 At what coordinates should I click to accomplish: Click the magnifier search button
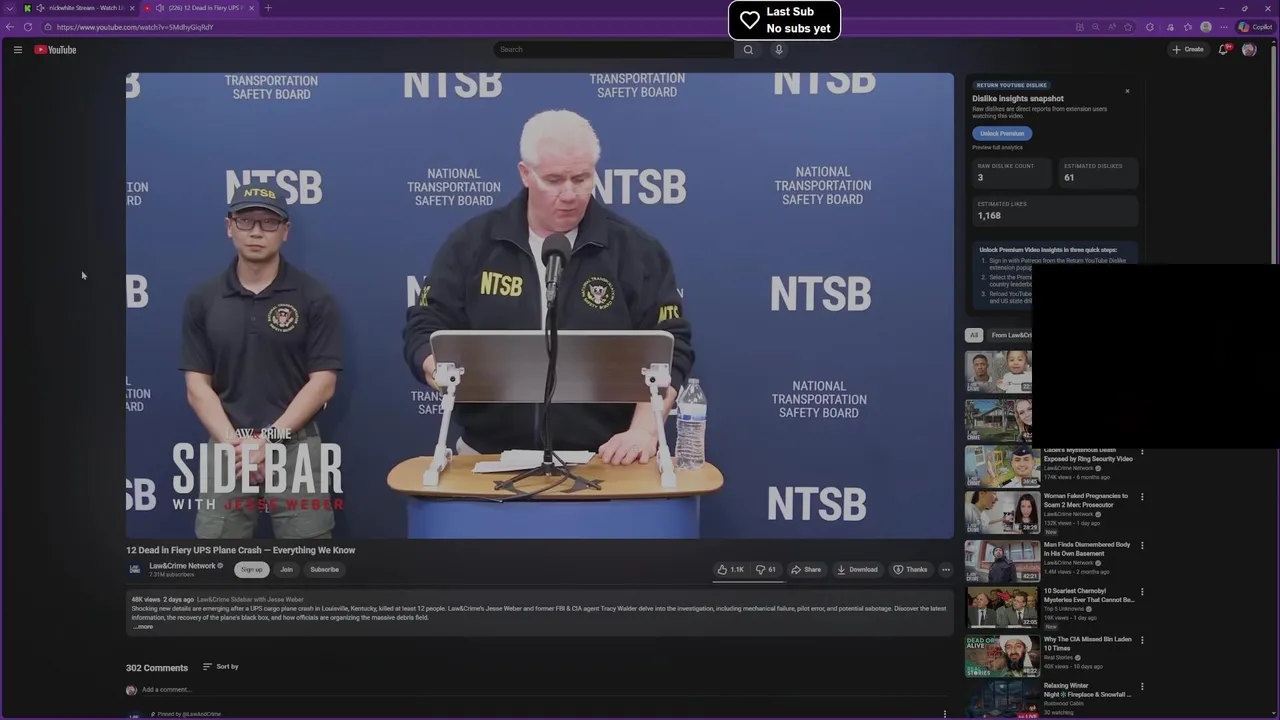click(x=748, y=49)
